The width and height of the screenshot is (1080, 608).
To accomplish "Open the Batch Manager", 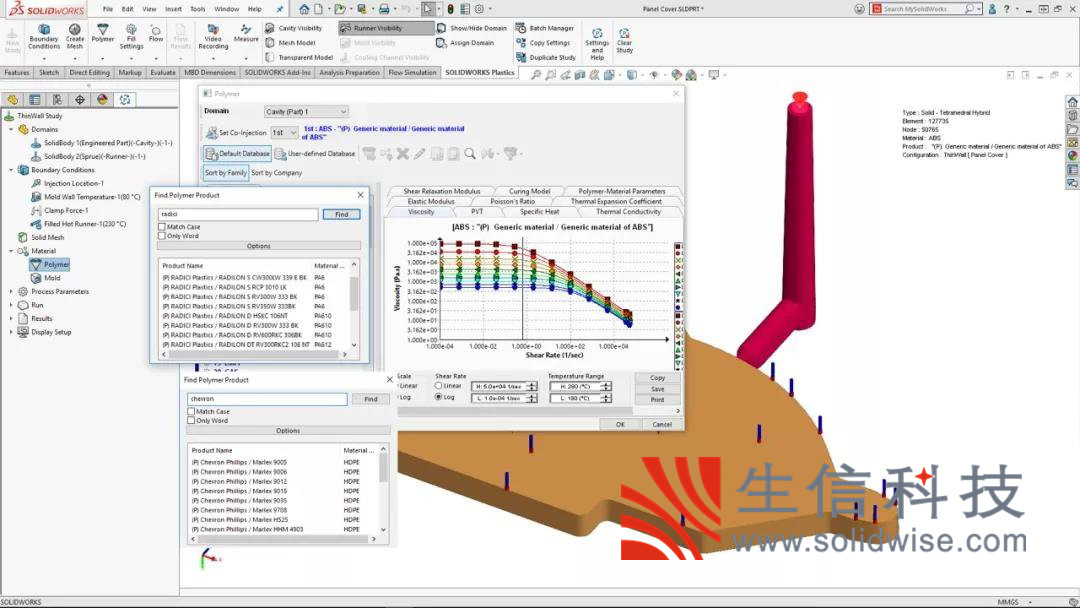I will pyautogui.click(x=545, y=28).
